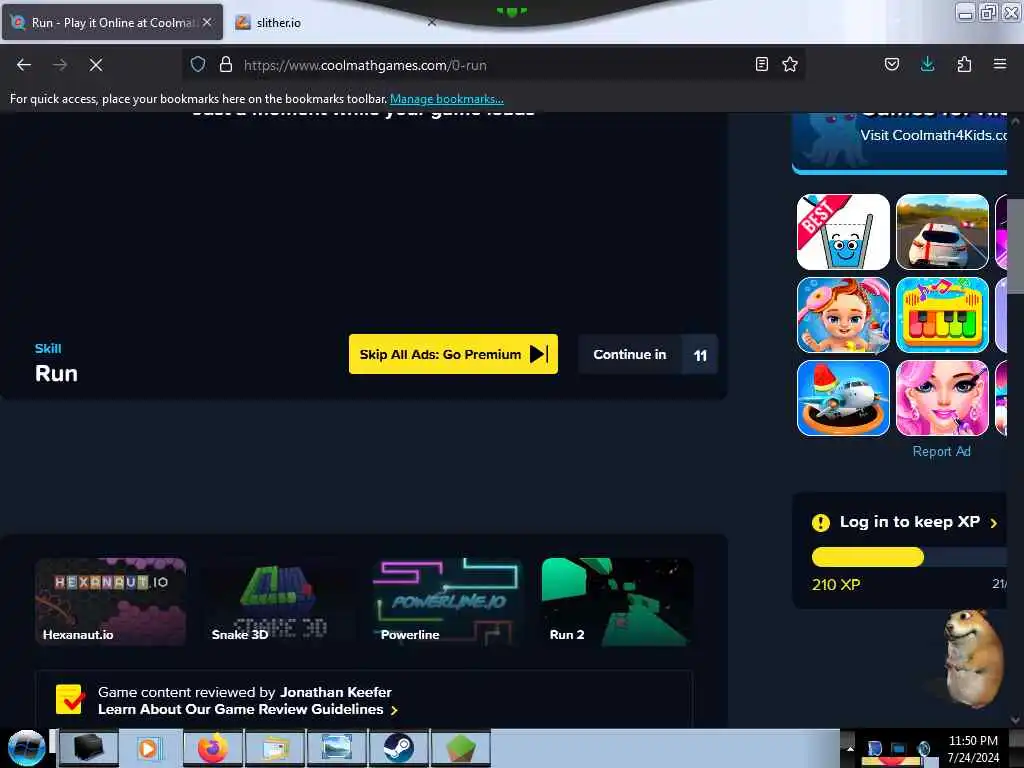Click the yellow checklist review icon
This screenshot has height=768, width=1024.
click(69, 699)
